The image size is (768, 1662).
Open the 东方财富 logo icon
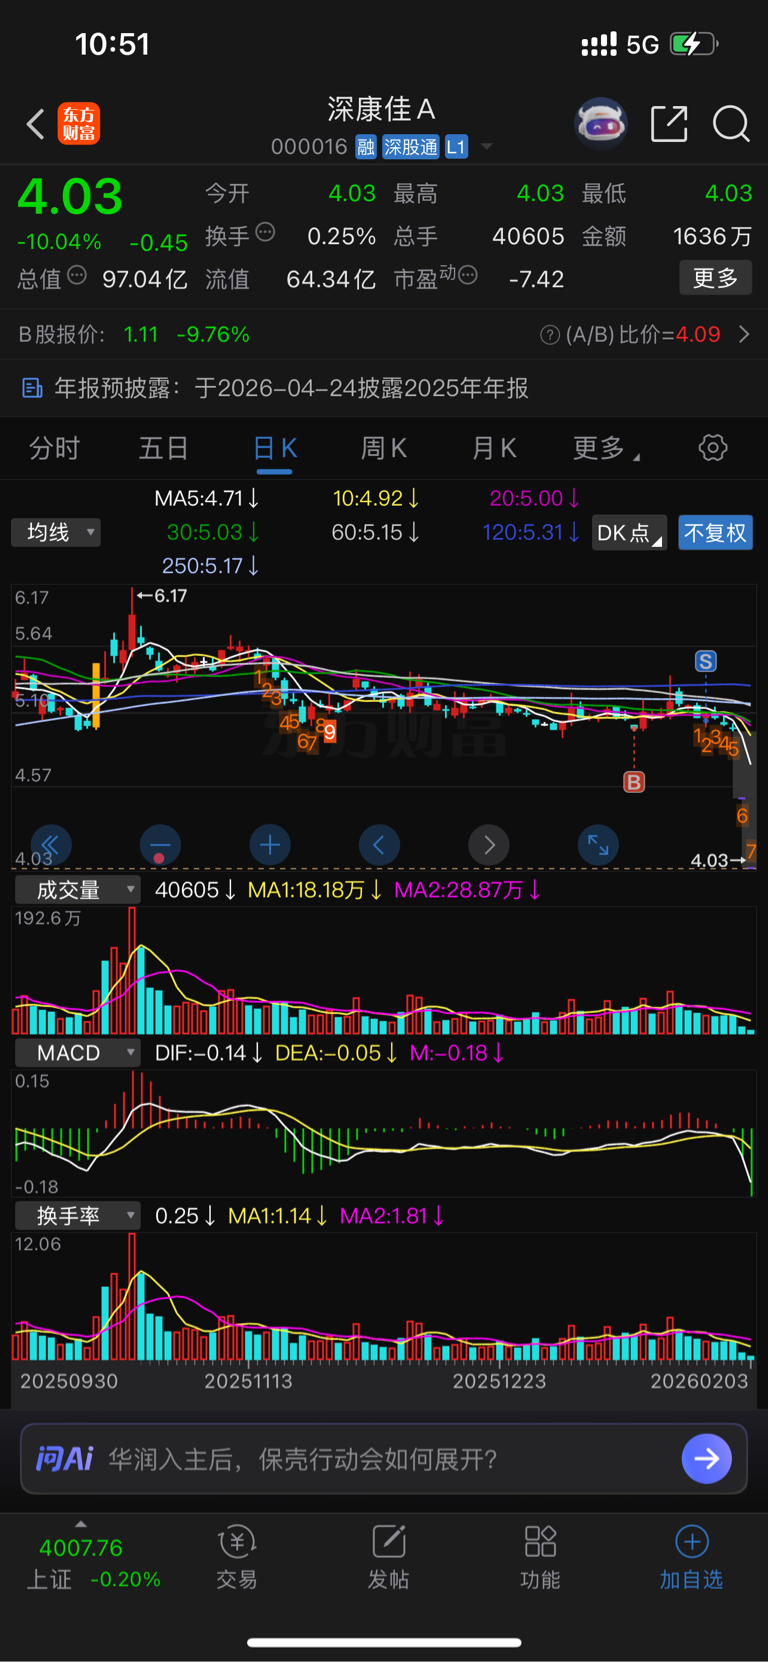[78, 124]
